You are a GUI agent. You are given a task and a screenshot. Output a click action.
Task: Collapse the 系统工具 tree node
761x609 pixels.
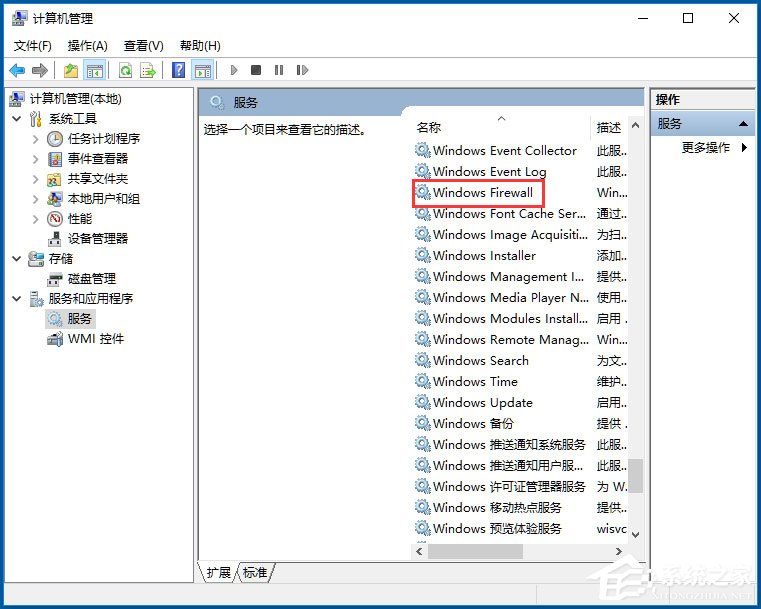click(x=17, y=118)
